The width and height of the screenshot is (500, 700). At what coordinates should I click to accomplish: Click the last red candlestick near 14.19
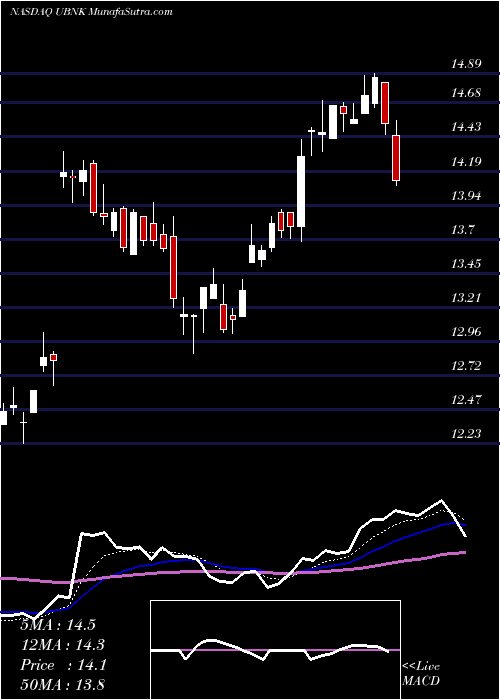(x=396, y=153)
